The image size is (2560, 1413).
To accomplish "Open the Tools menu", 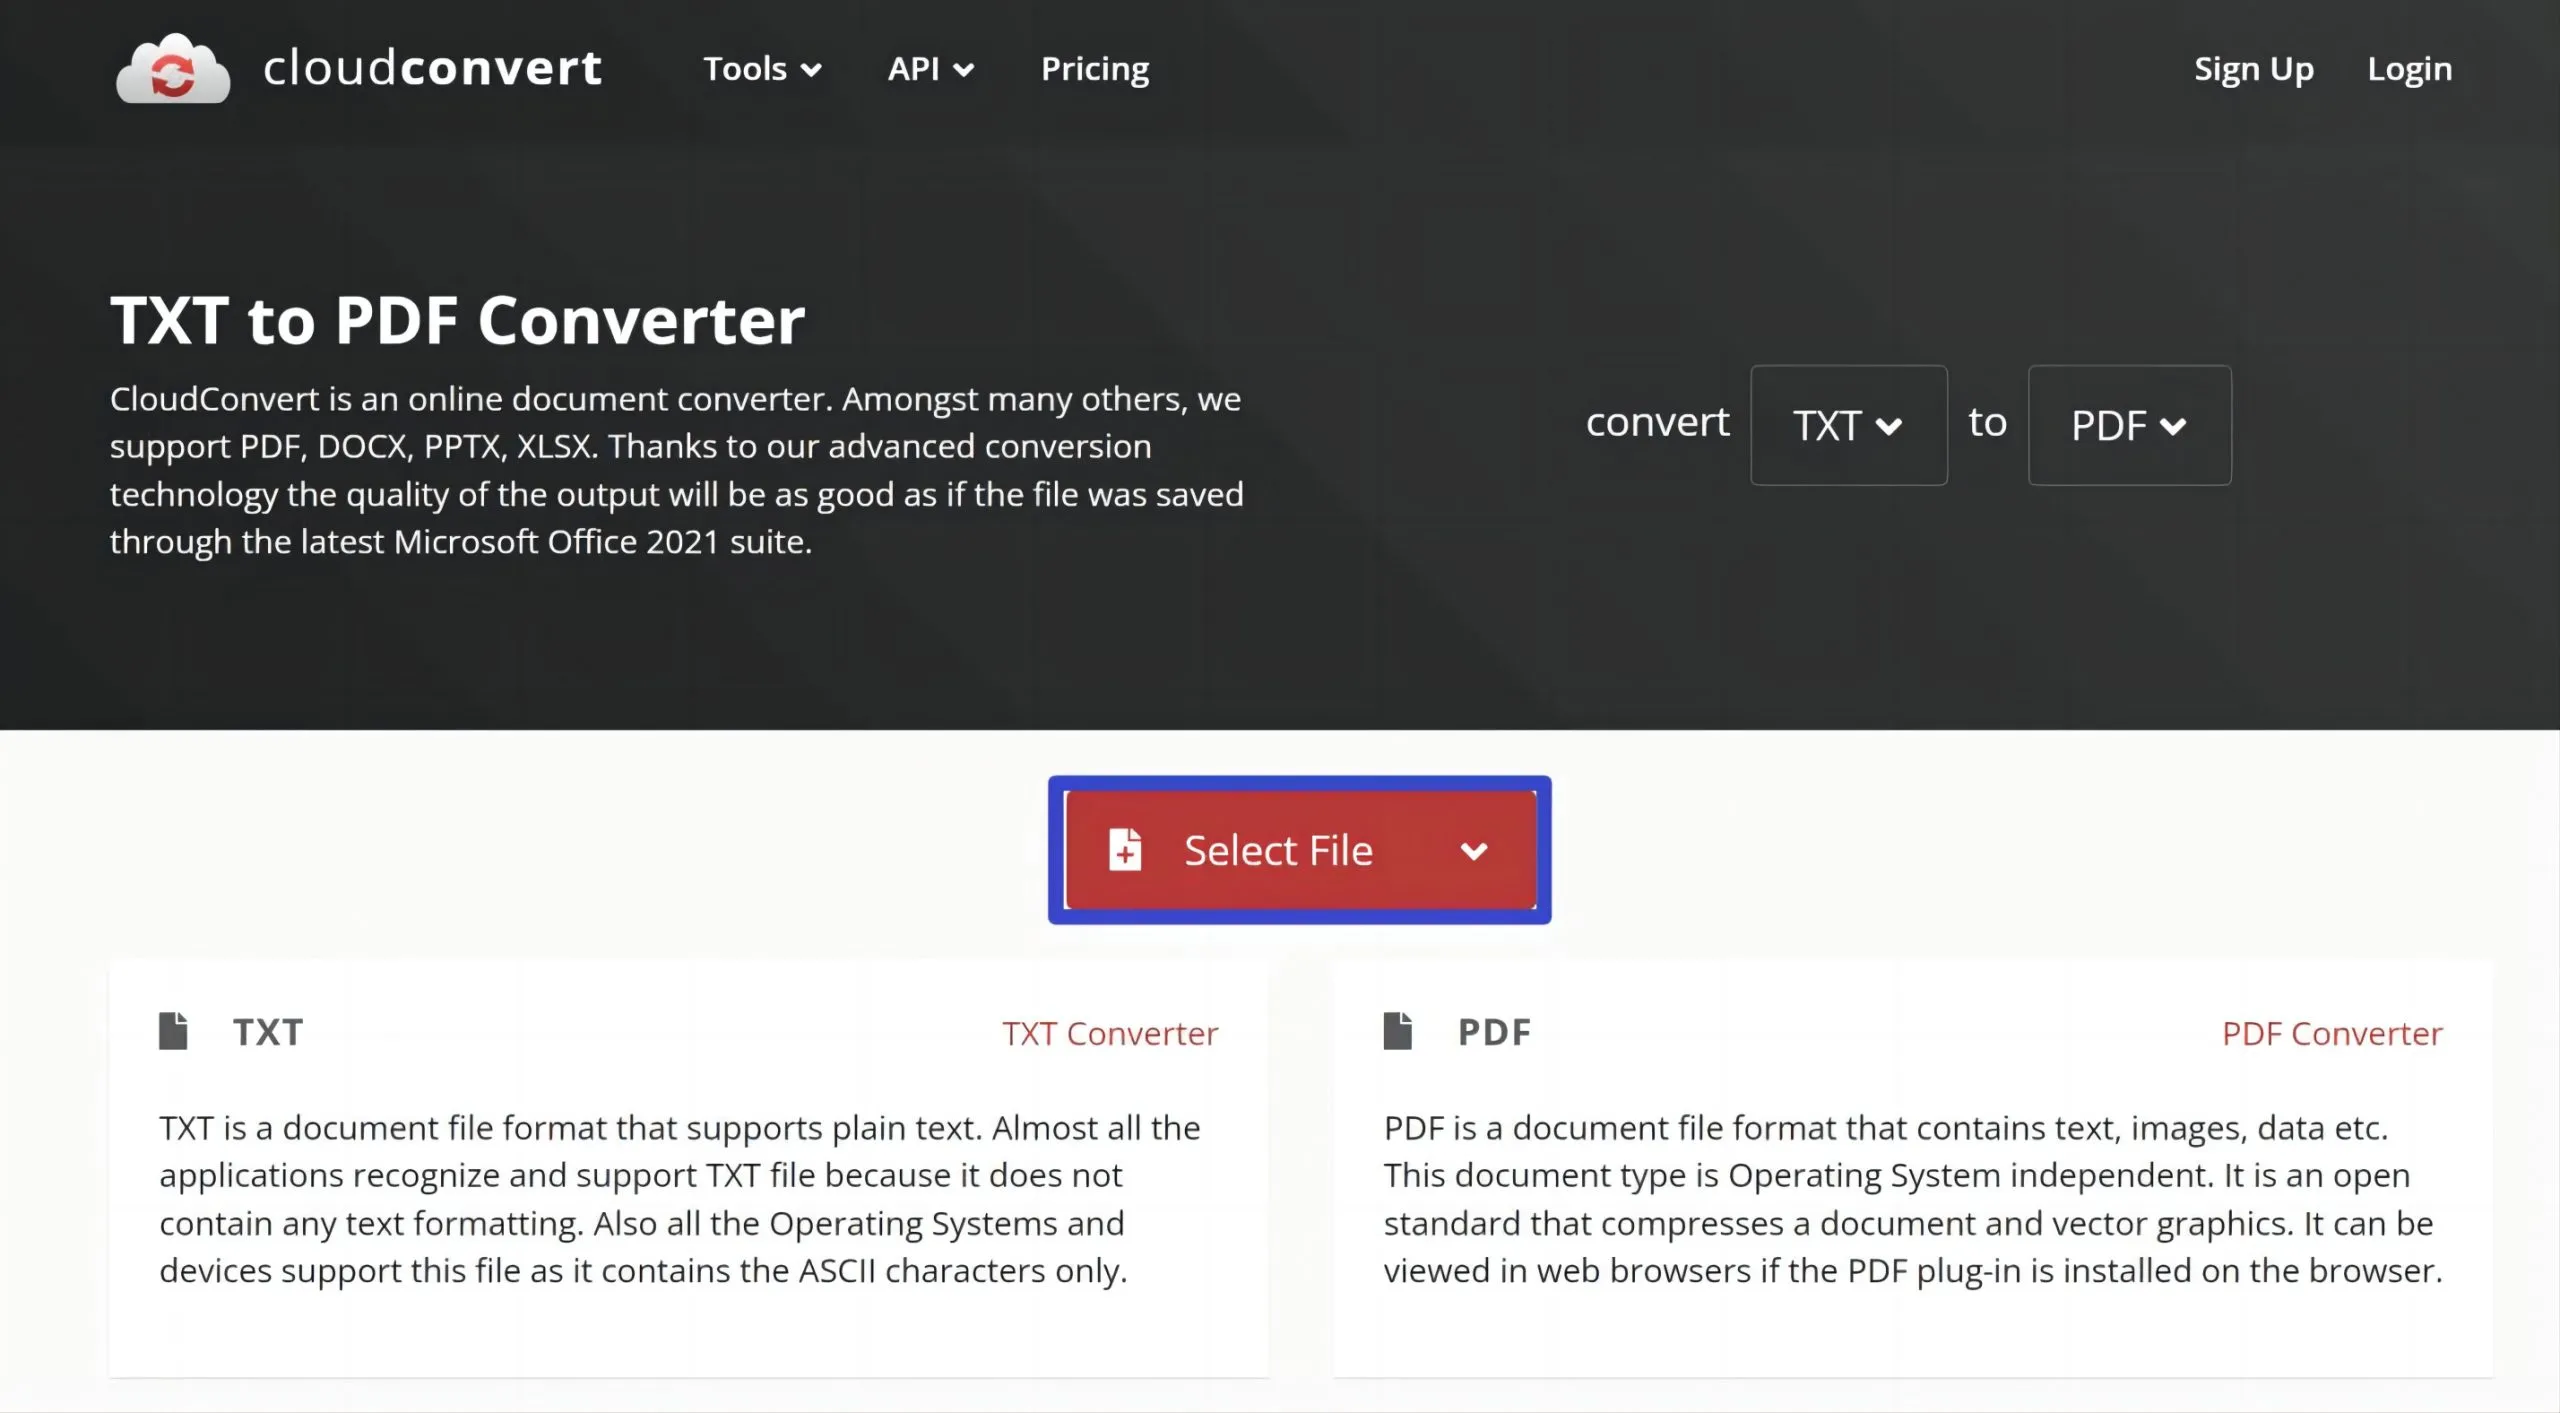I will (760, 68).
